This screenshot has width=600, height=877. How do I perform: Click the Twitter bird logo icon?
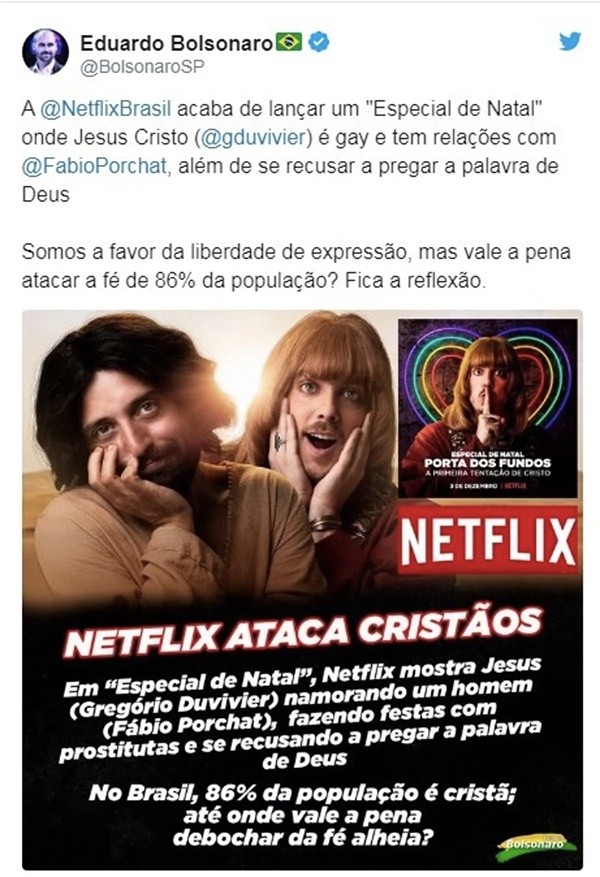[570, 41]
